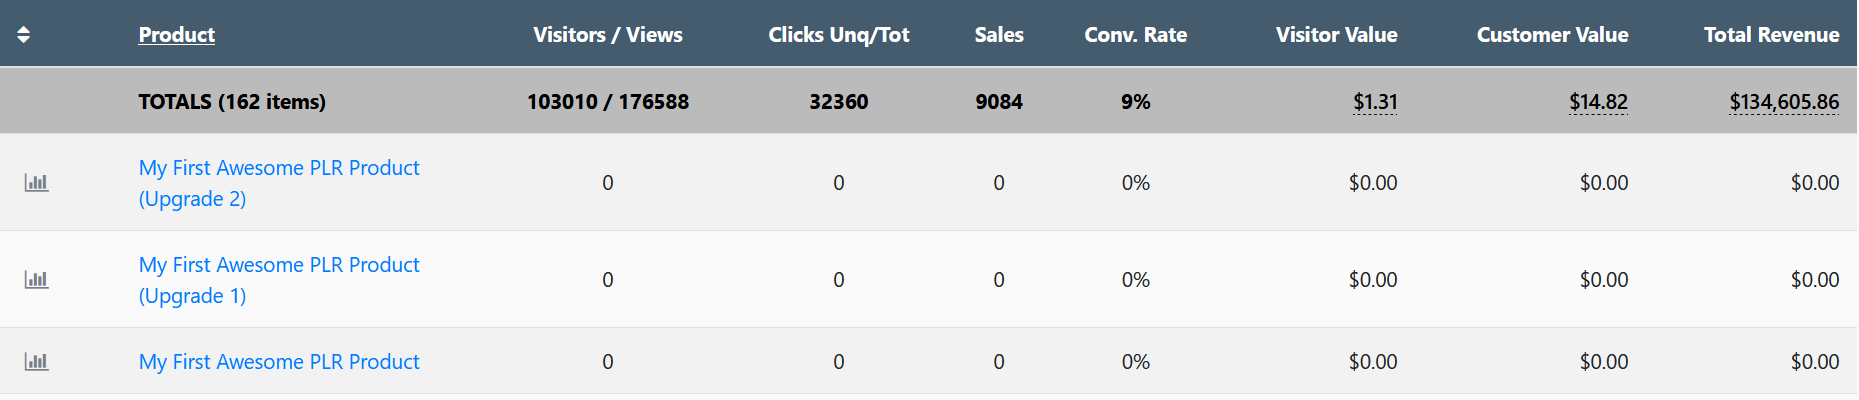Click the 9084 total sales value
The image size is (1859, 400).
coord(999,102)
